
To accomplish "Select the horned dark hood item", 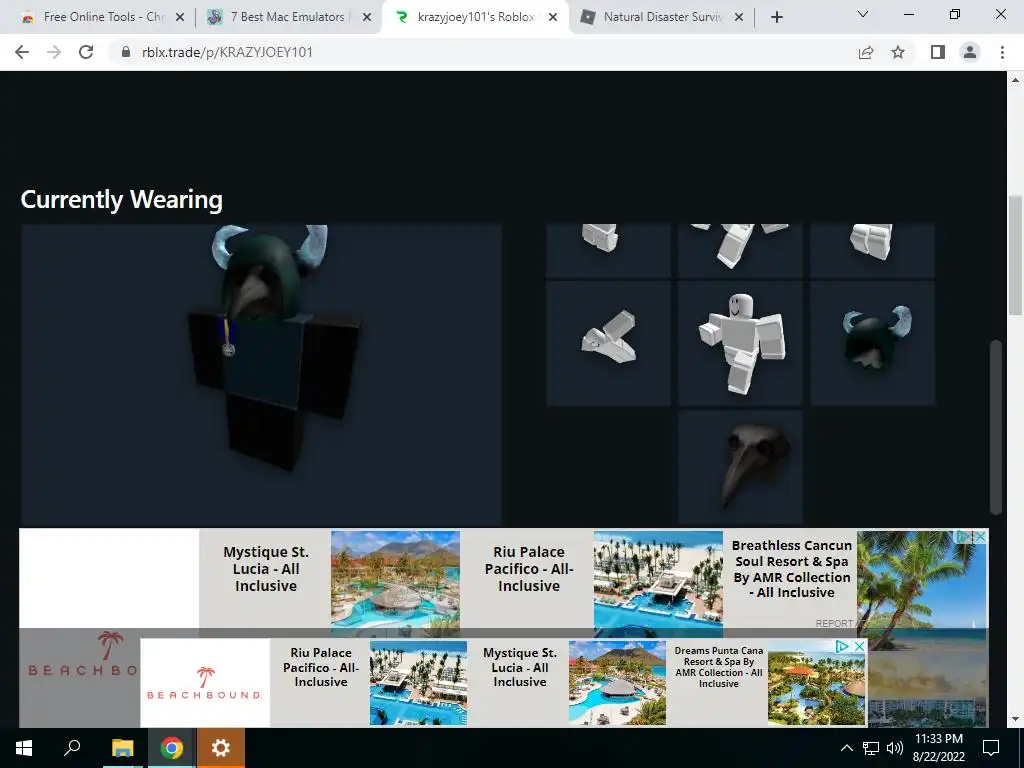I will point(872,344).
